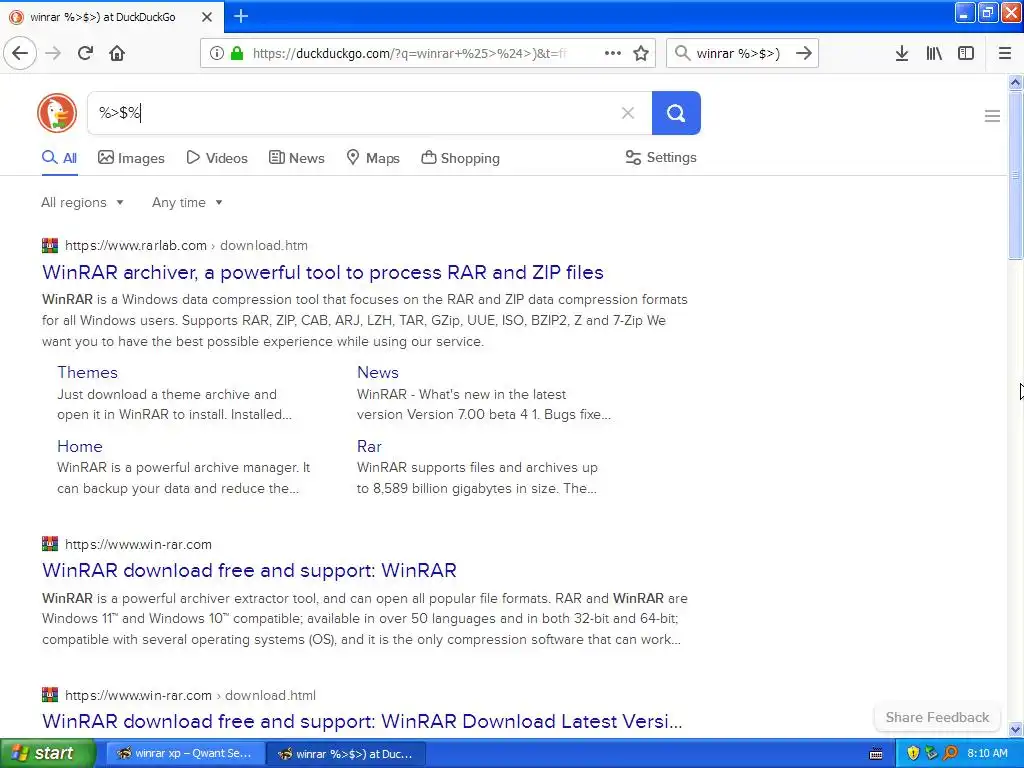
Task: Open DuckDuckGo side menu icon
Action: (992, 116)
